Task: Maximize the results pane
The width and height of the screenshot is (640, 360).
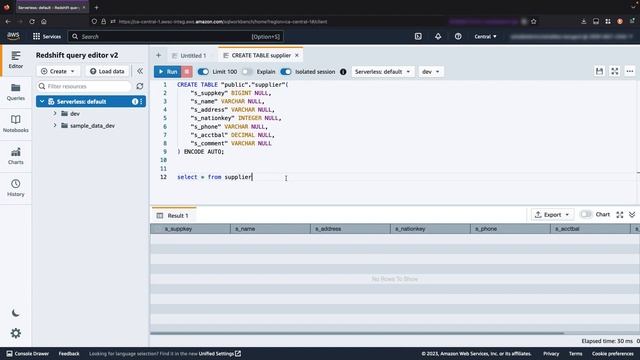Action: (620, 215)
